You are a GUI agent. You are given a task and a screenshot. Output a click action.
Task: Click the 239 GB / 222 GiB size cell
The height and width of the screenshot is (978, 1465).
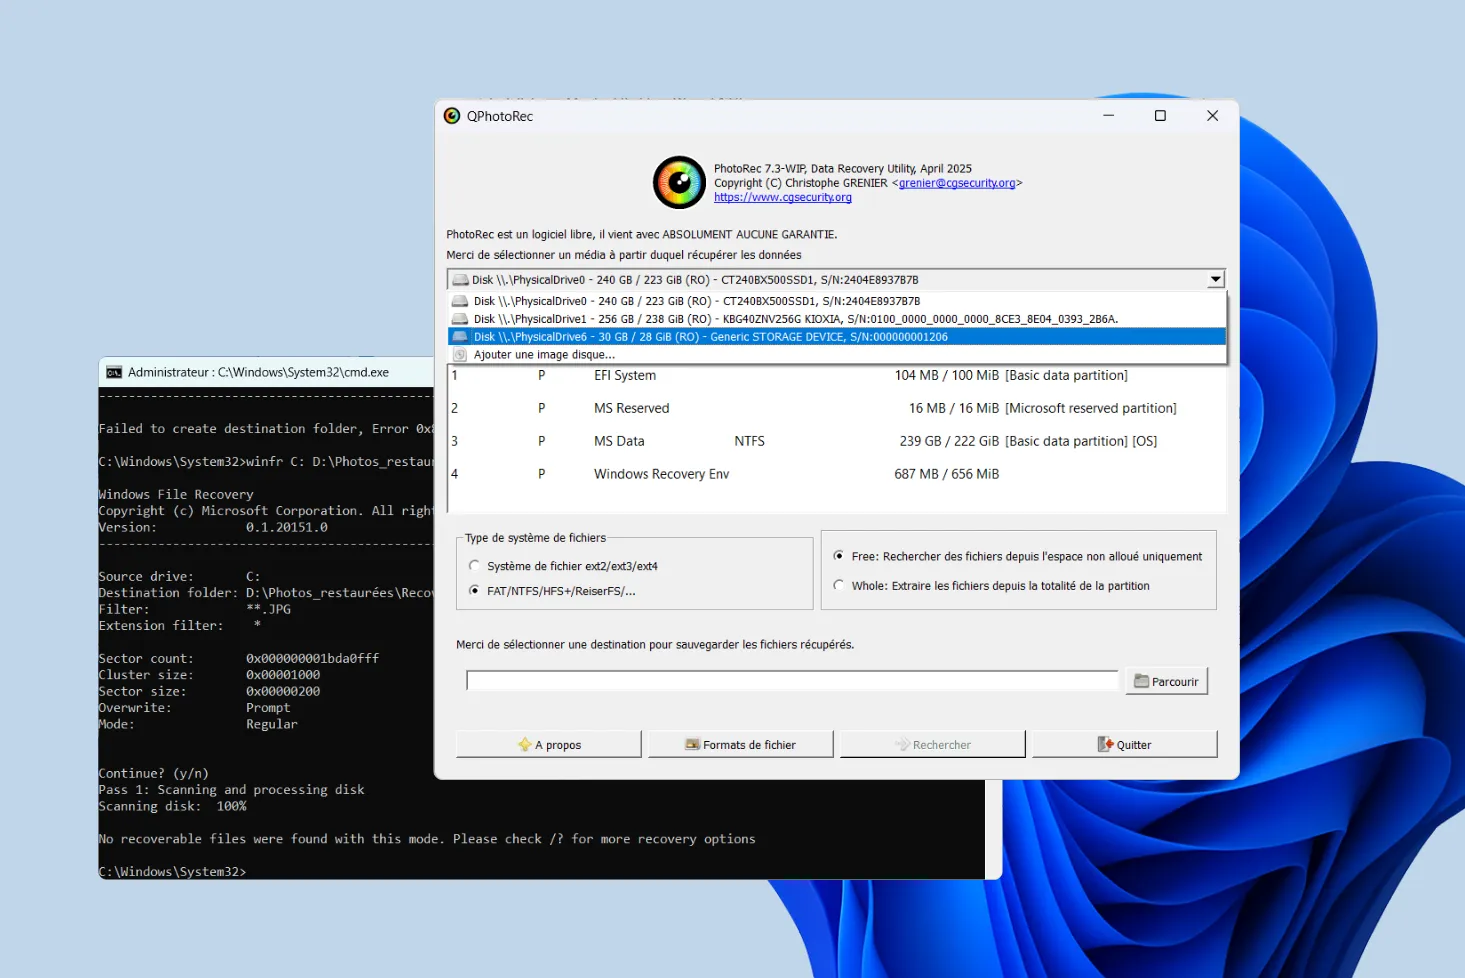point(949,441)
